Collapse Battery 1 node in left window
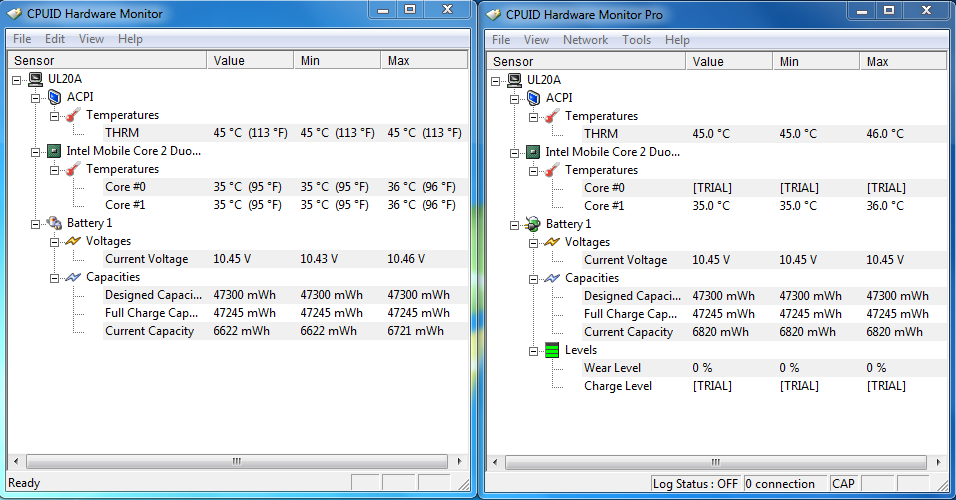This screenshot has width=956, height=500. pos(35,224)
